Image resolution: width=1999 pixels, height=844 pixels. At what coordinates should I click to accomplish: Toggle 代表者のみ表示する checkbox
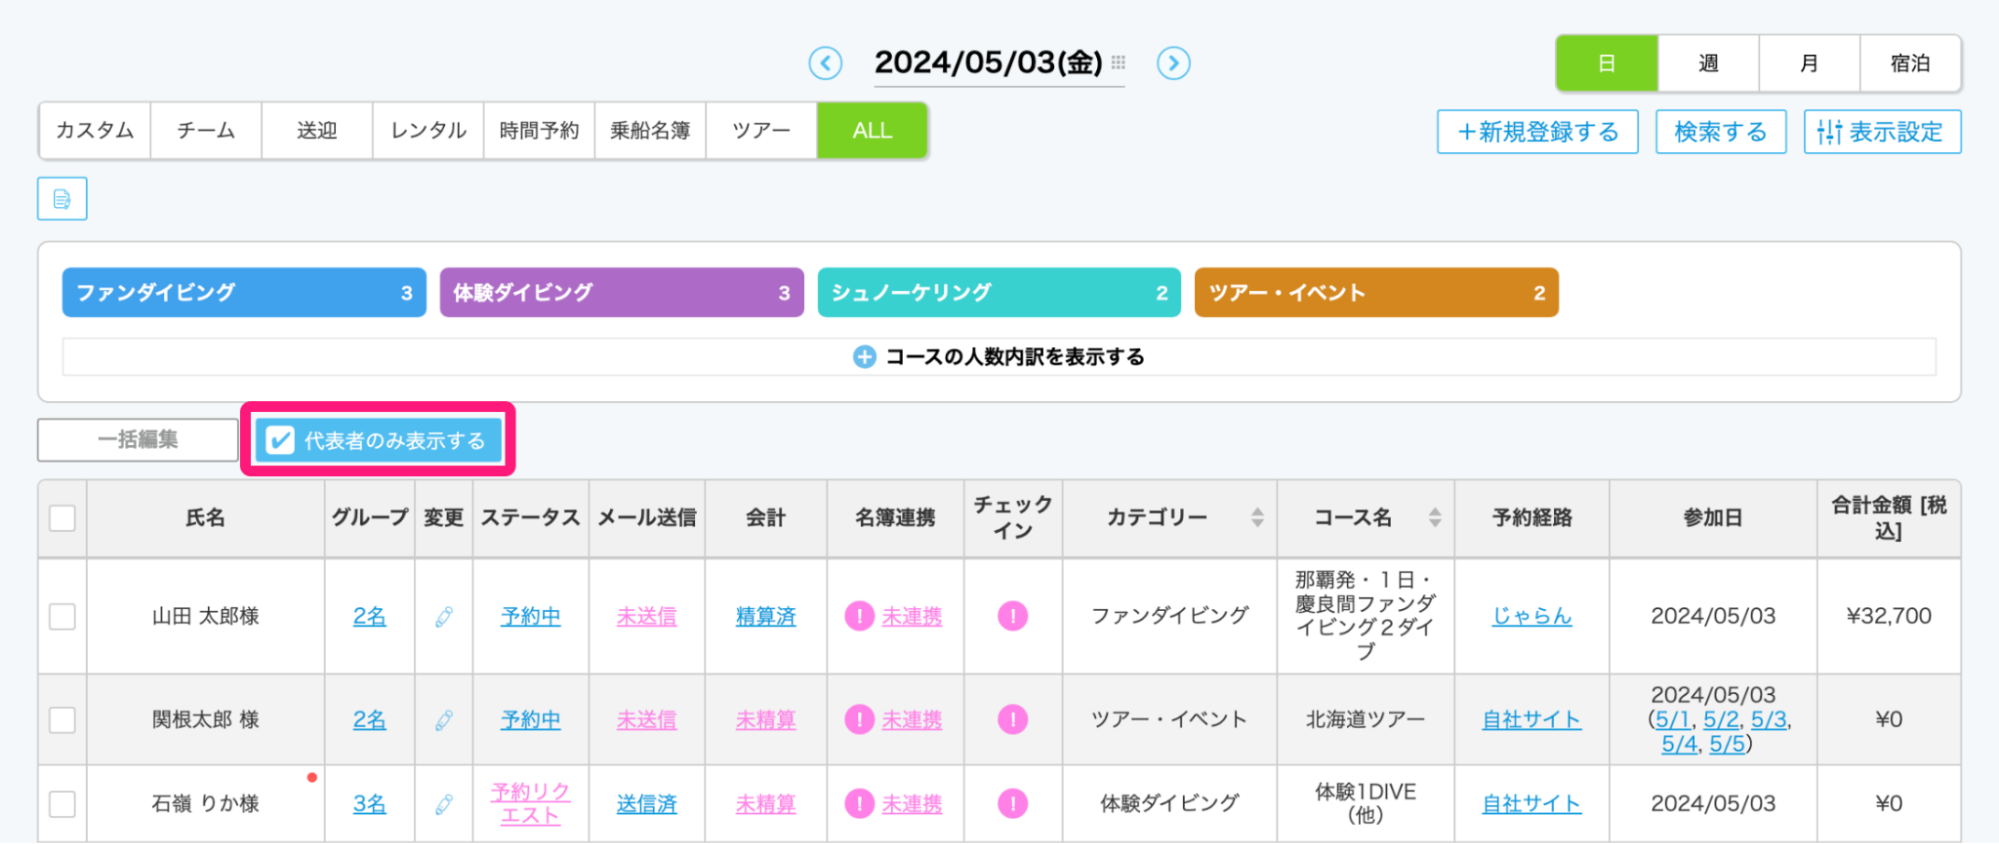pyautogui.click(x=281, y=440)
